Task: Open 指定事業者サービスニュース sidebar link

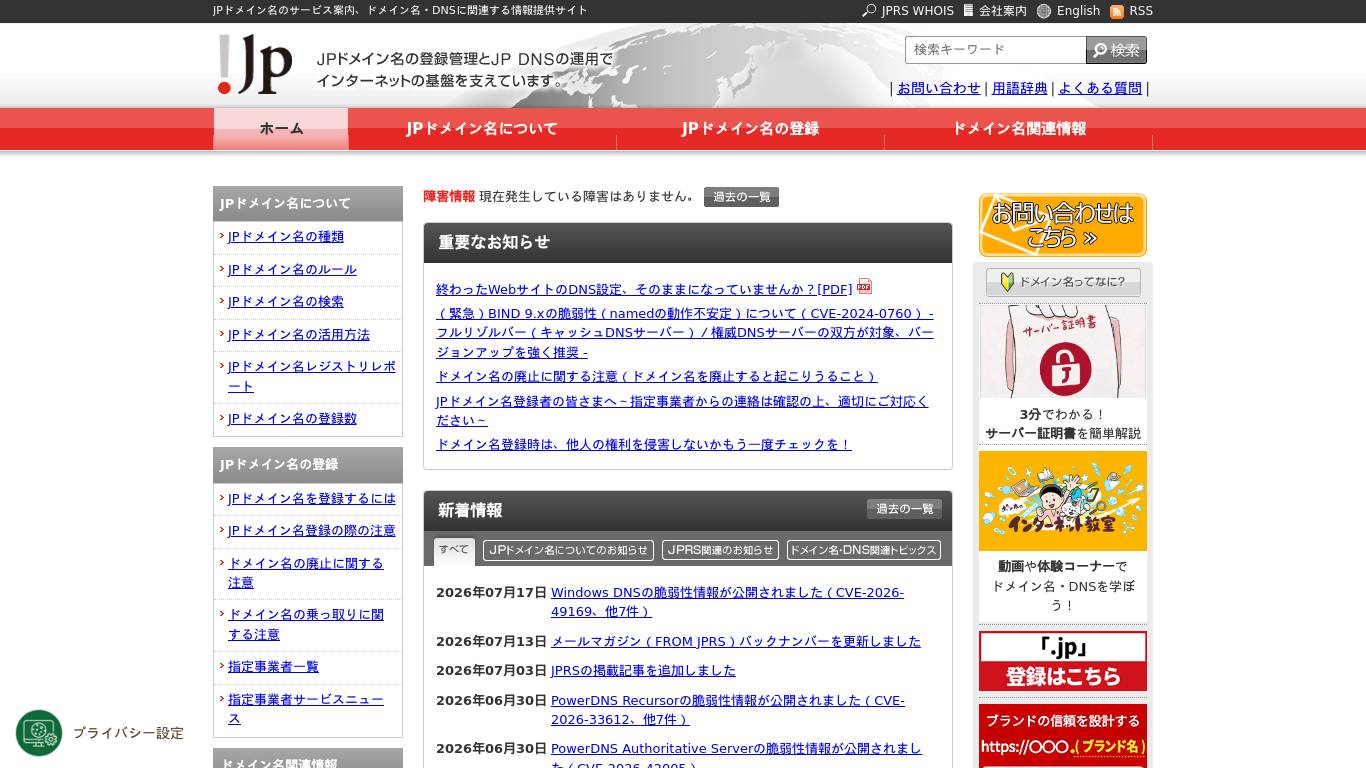Action: [x=306, y=710]
